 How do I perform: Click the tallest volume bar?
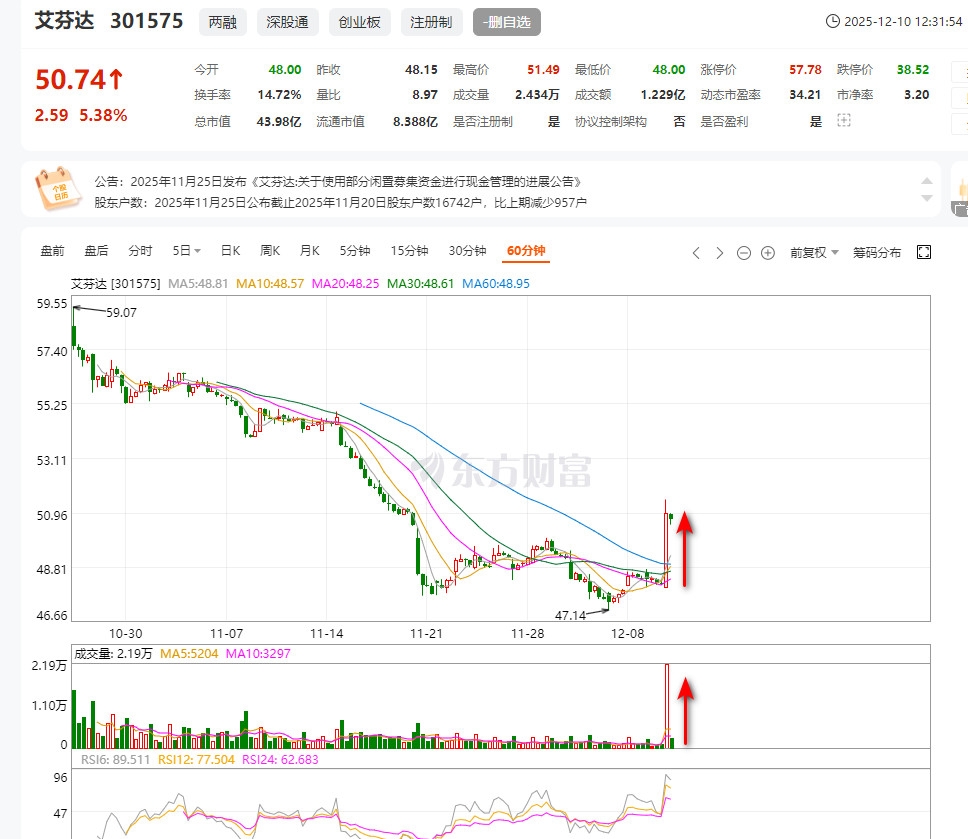coord(667,706)
